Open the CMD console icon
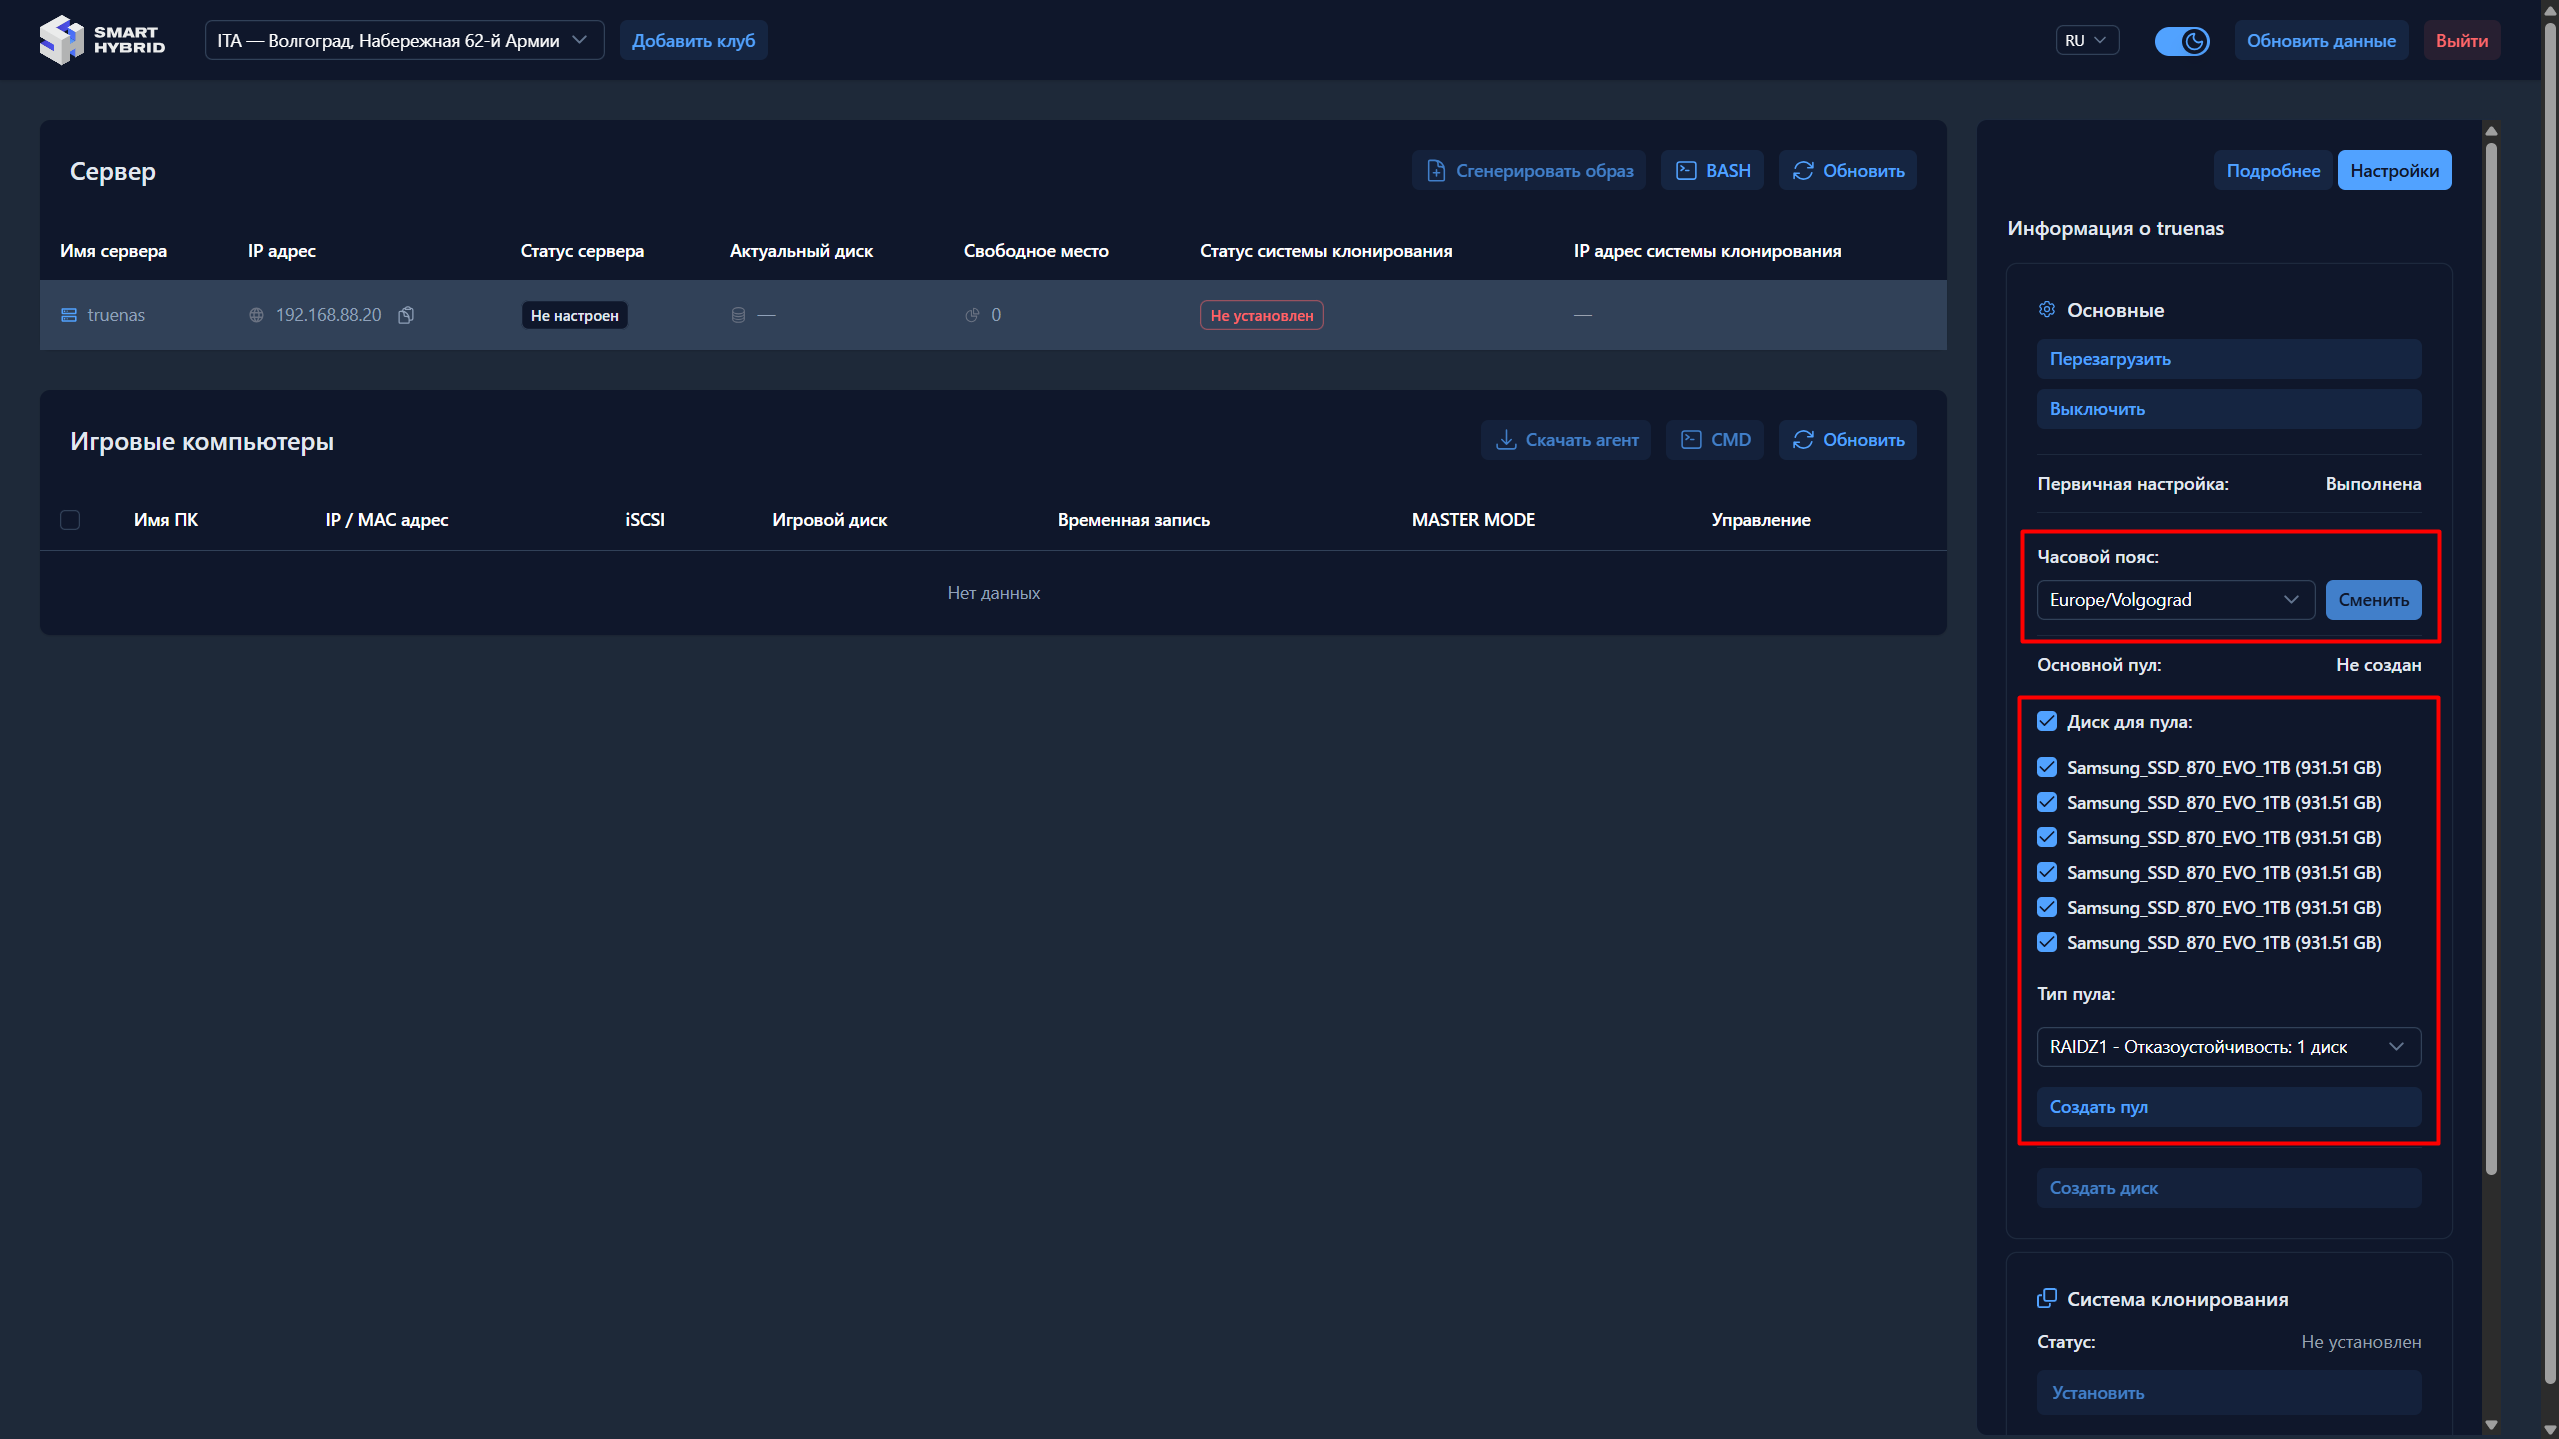Image resolution: width=2559 pixels, height=1439 pixels. [1691, 440]
